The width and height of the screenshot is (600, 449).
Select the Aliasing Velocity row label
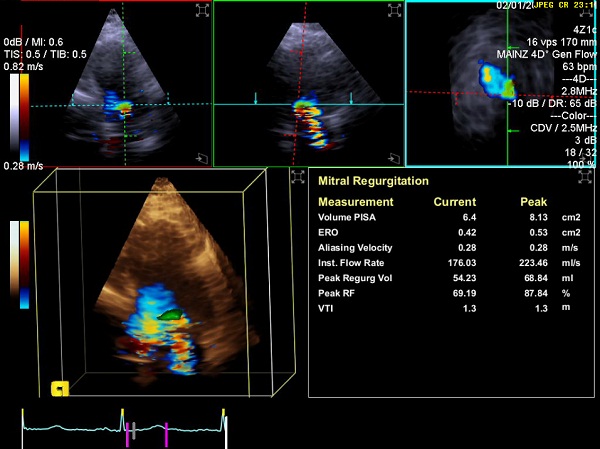tap(355, 248)
